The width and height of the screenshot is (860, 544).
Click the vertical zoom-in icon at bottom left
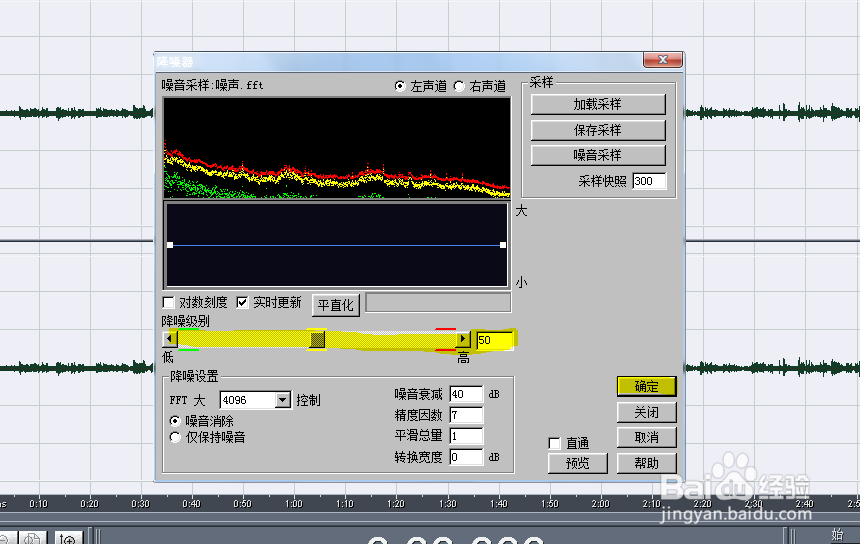click(68, 539)
